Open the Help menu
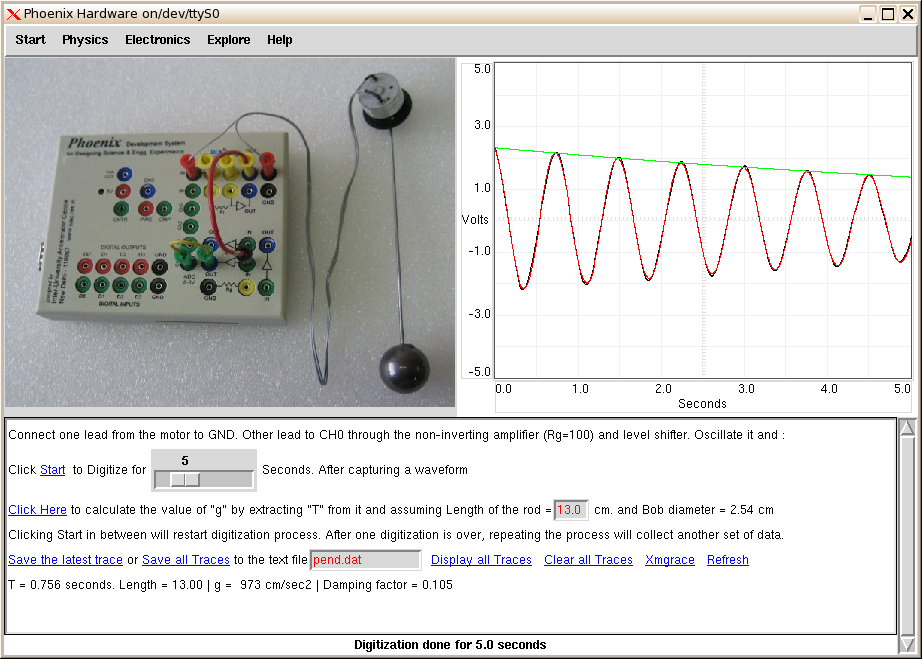Viewport: 922px width, 659px height. click(x=280, y=40)
